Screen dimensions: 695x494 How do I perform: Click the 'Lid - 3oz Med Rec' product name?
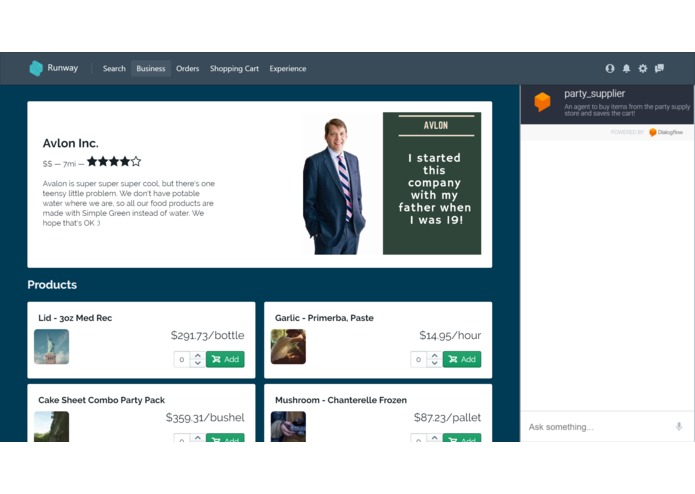coord(75,318)
